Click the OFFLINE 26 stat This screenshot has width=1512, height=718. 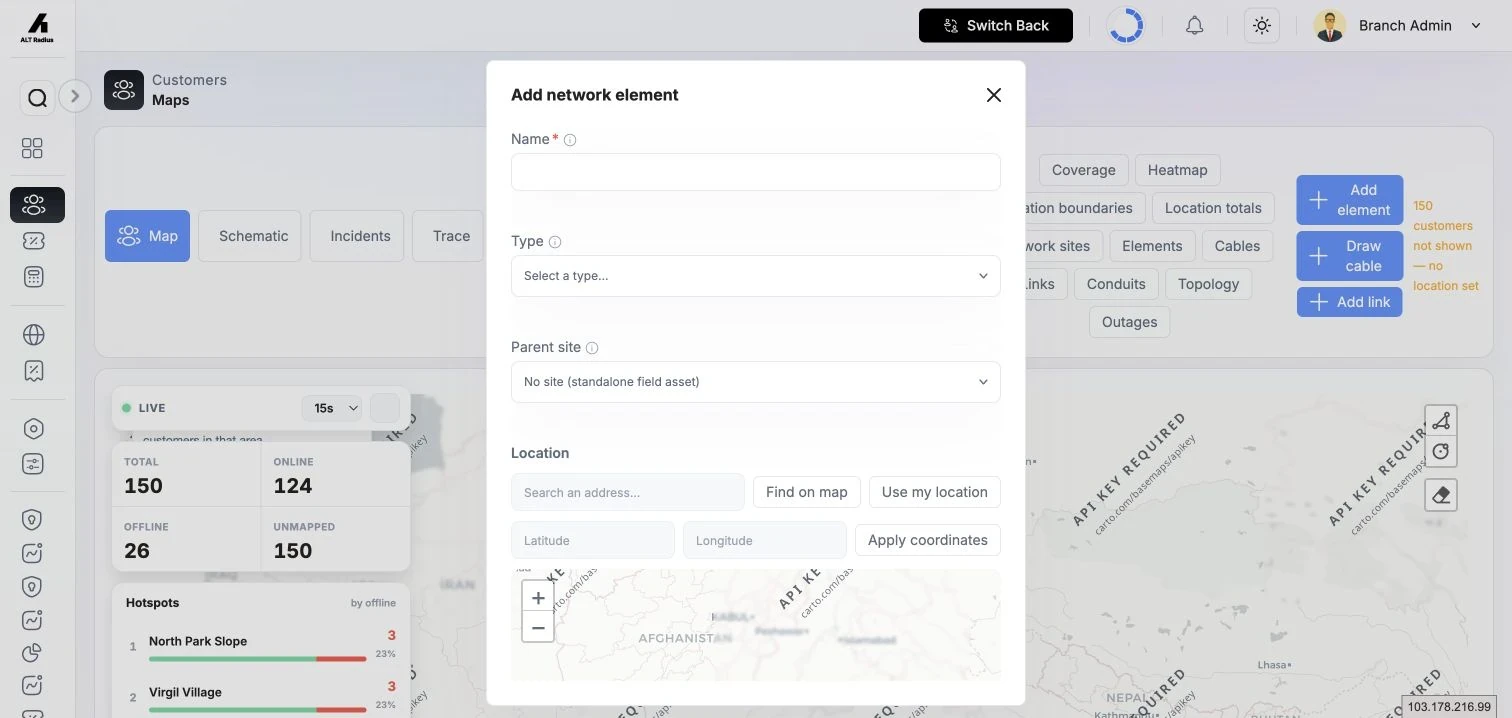187,541
